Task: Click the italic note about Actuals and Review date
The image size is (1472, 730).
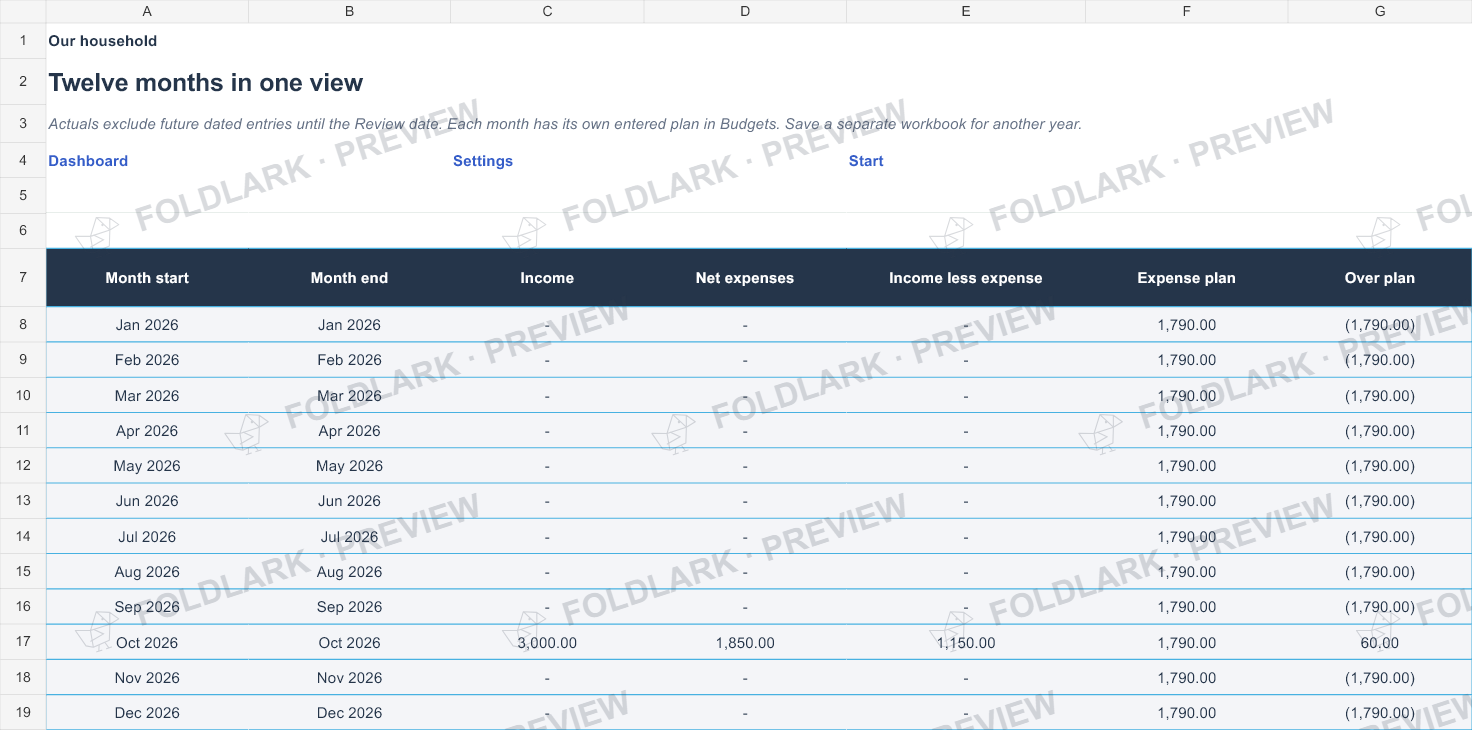Action: [x=565, y=124]
